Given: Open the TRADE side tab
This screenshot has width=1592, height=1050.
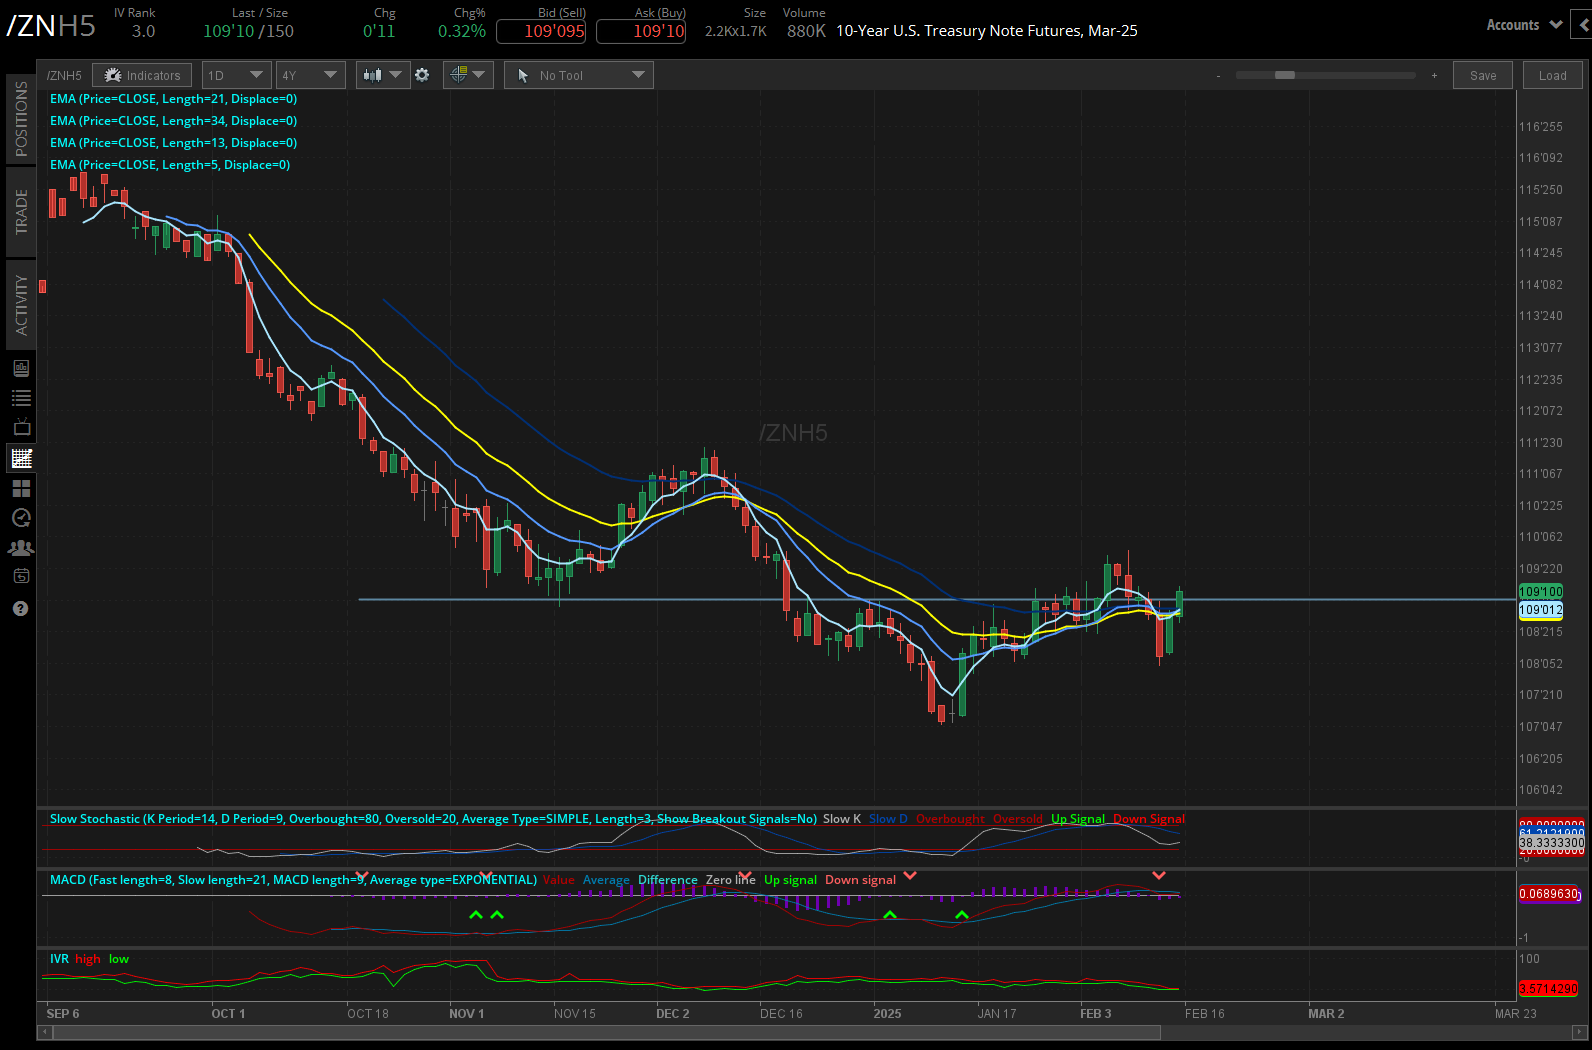Looking at the screenshot, I should [x=21, y=212].
